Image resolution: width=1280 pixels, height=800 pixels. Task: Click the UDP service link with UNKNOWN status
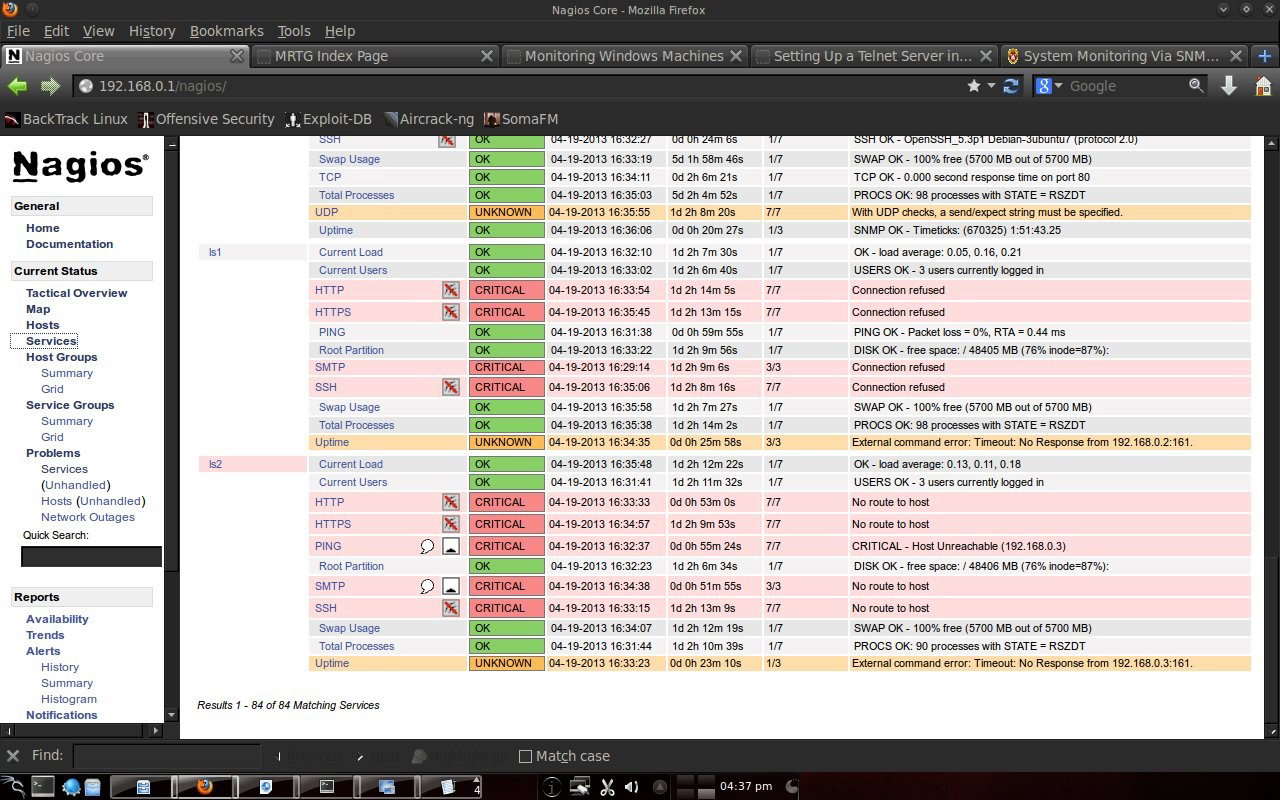(x=326, y=212)
